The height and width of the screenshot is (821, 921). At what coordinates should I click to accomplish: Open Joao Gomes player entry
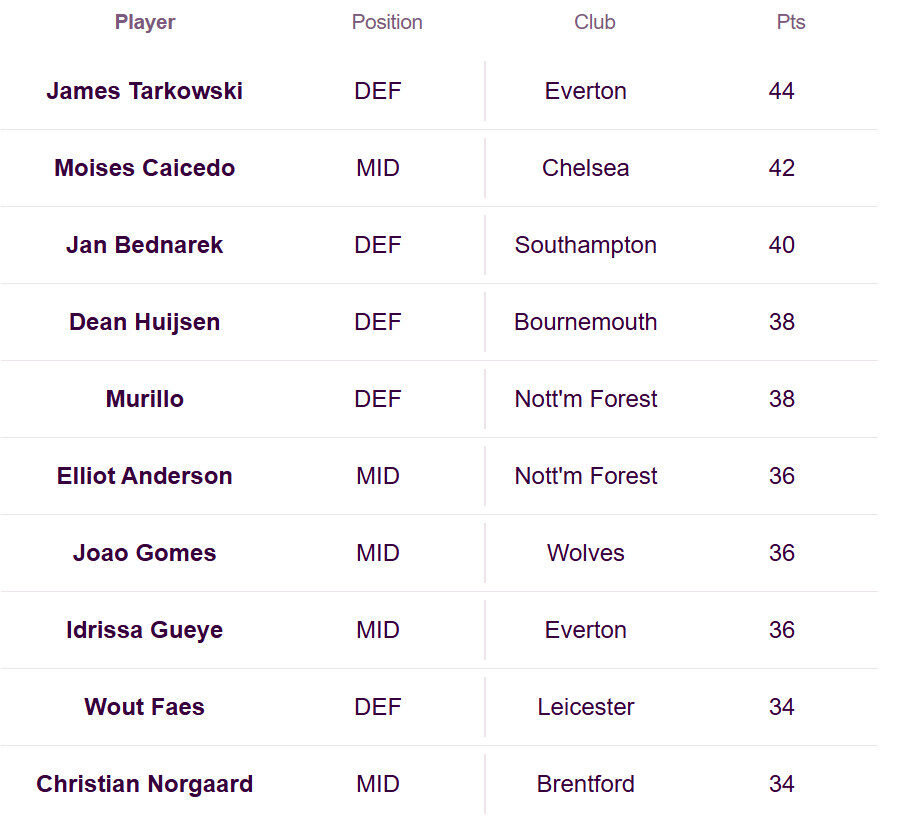(x=144, y=553)
